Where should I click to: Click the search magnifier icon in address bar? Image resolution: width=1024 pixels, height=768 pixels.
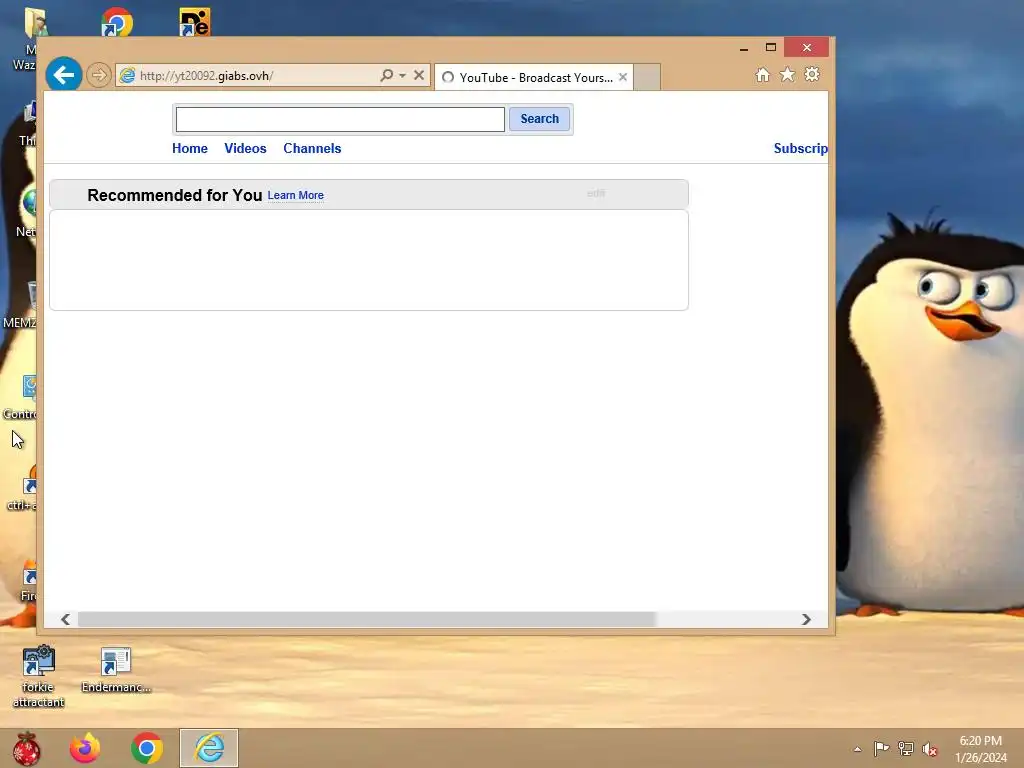click(x=387, y=75)
